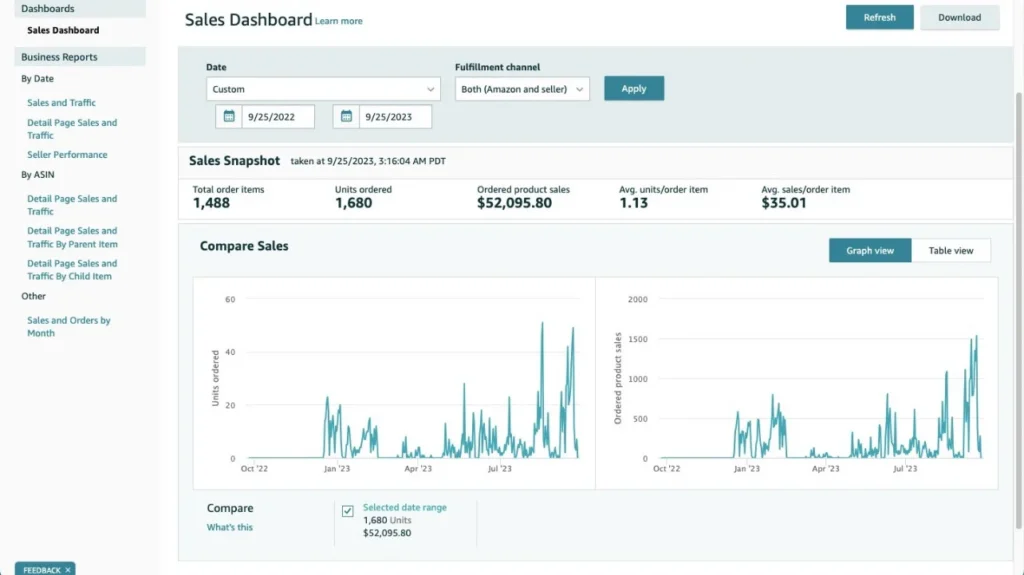Open Sales and Orders by Month

68,327
